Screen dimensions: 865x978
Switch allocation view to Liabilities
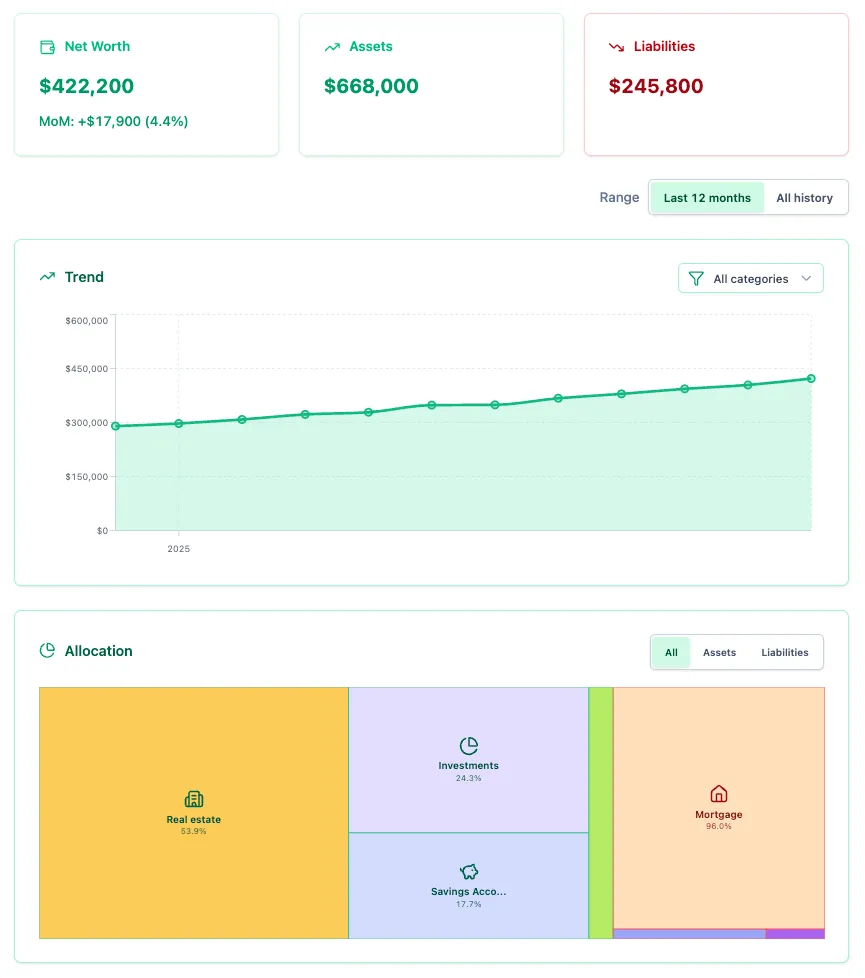784,652
